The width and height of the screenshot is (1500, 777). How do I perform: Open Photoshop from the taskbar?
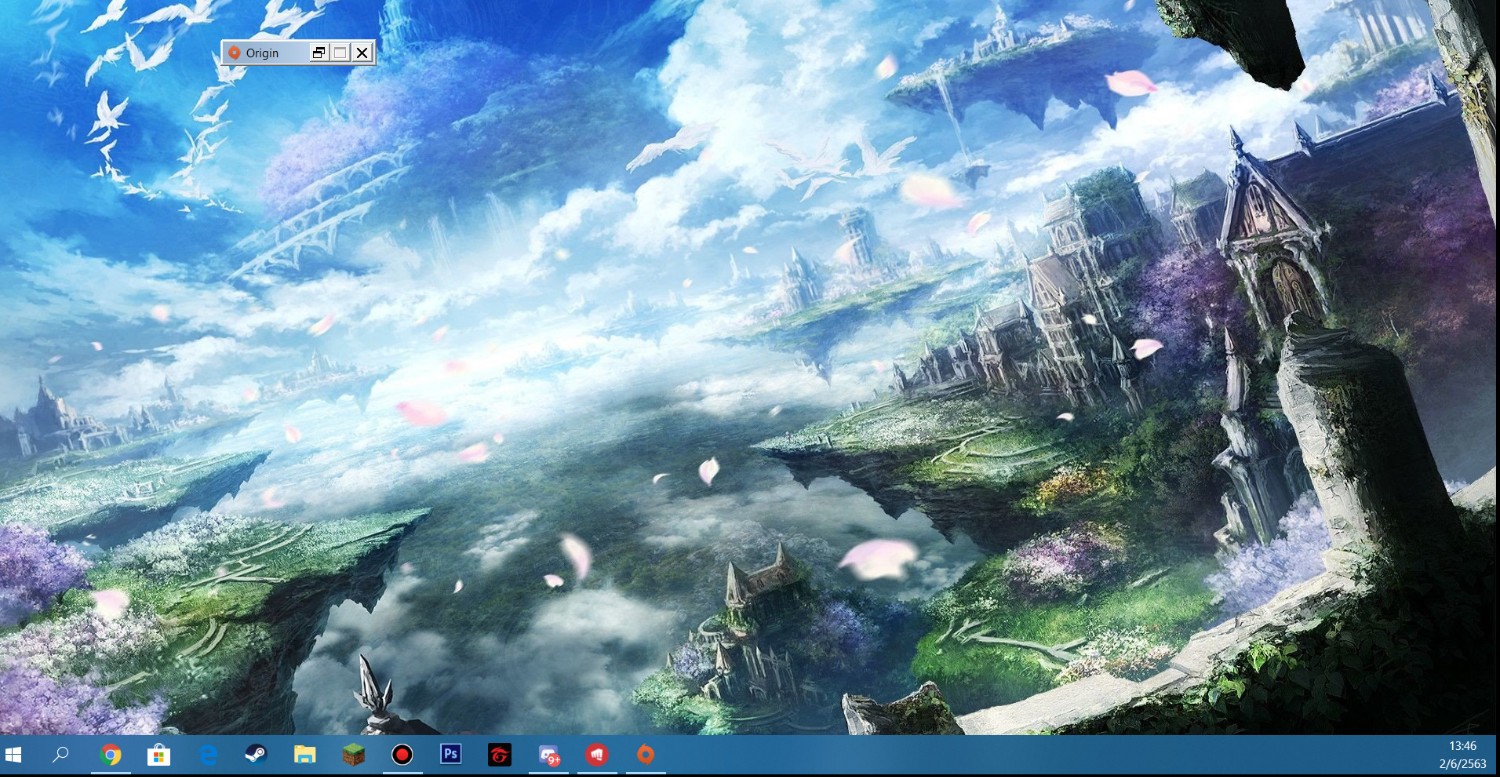451,754
